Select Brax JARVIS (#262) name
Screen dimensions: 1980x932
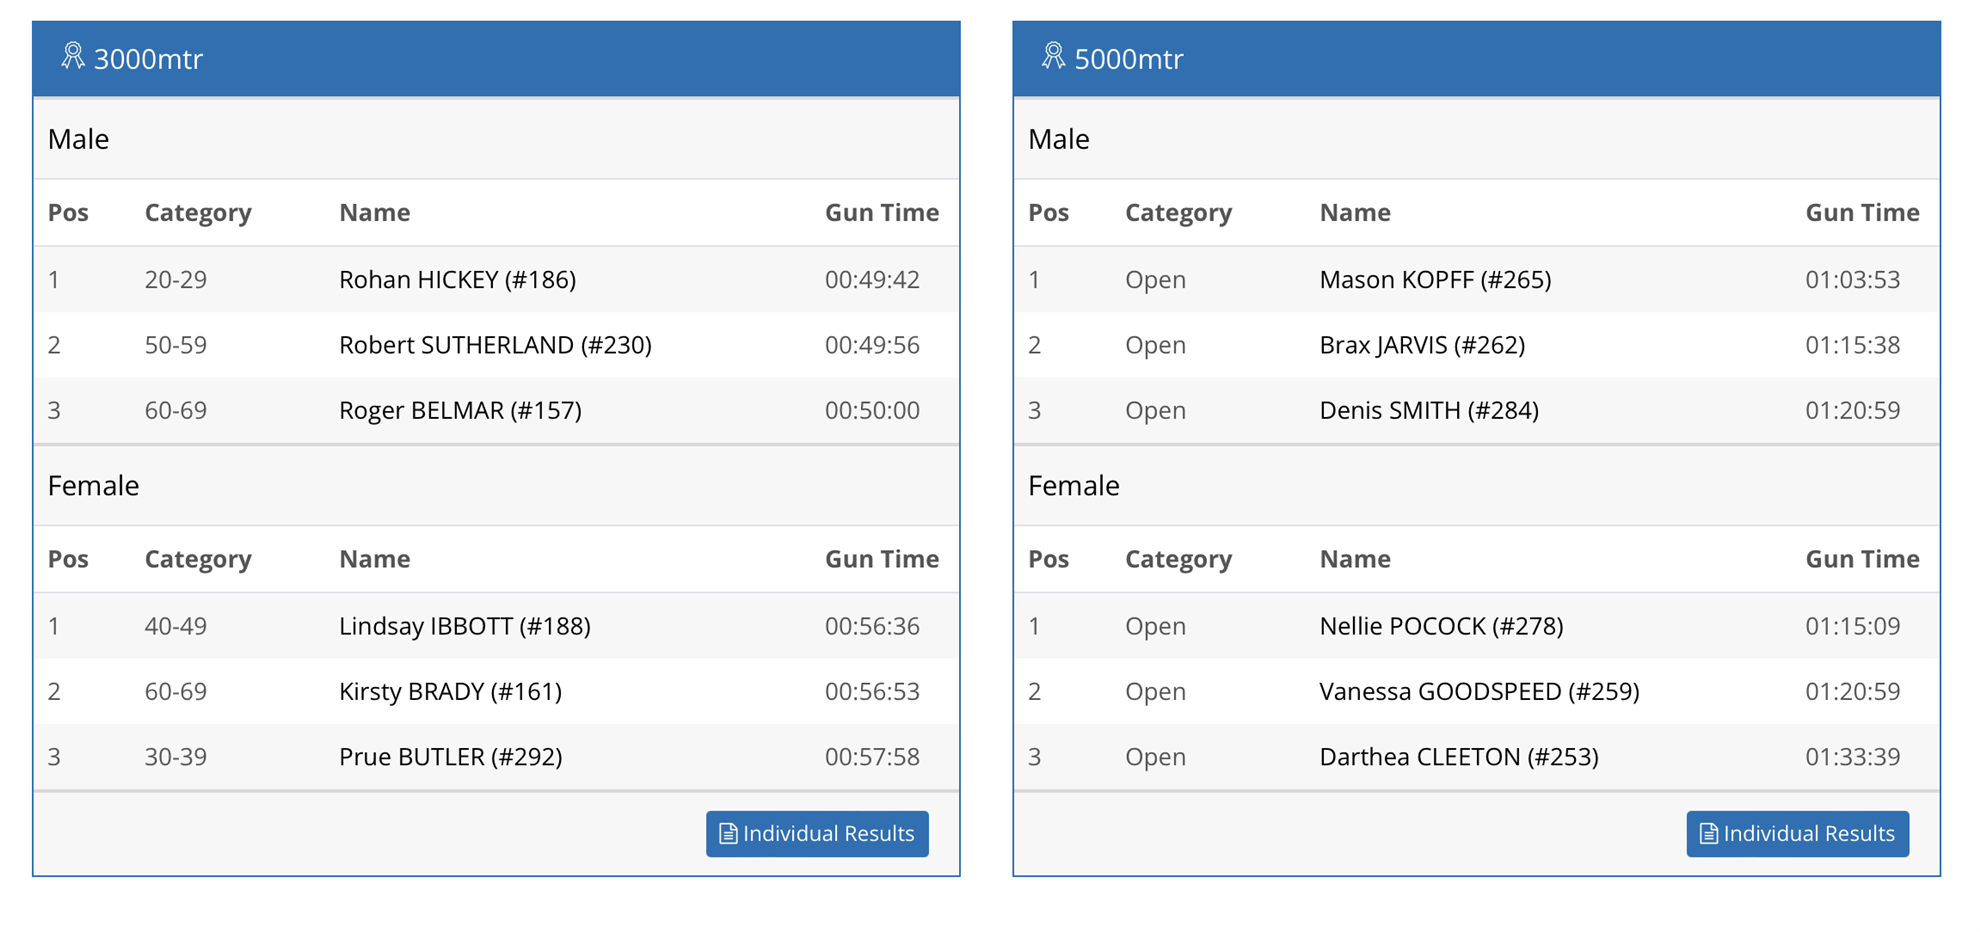pyautogui.click(x=1423, y=345)
